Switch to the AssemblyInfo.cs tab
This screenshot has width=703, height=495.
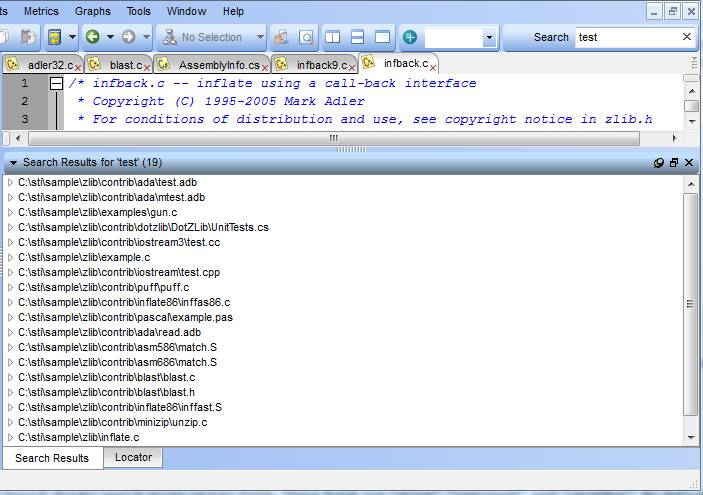[212, 65]
